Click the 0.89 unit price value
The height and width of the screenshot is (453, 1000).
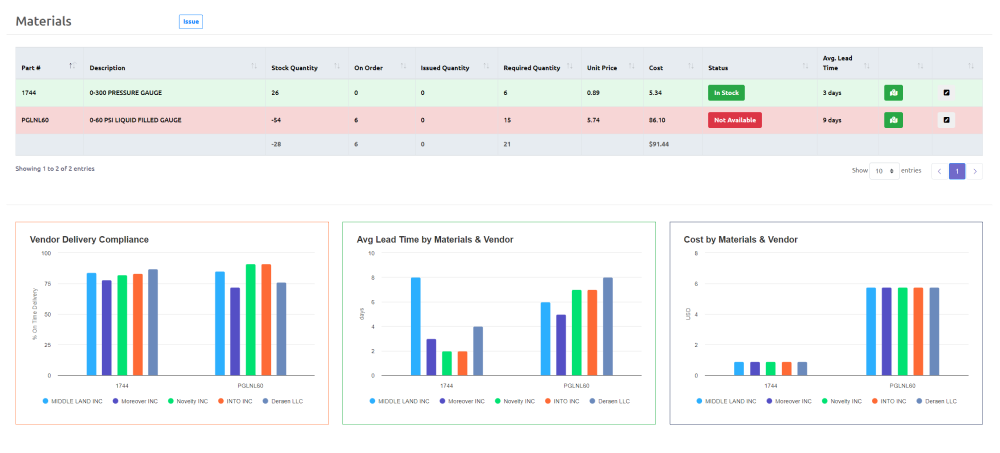point(593,93)
